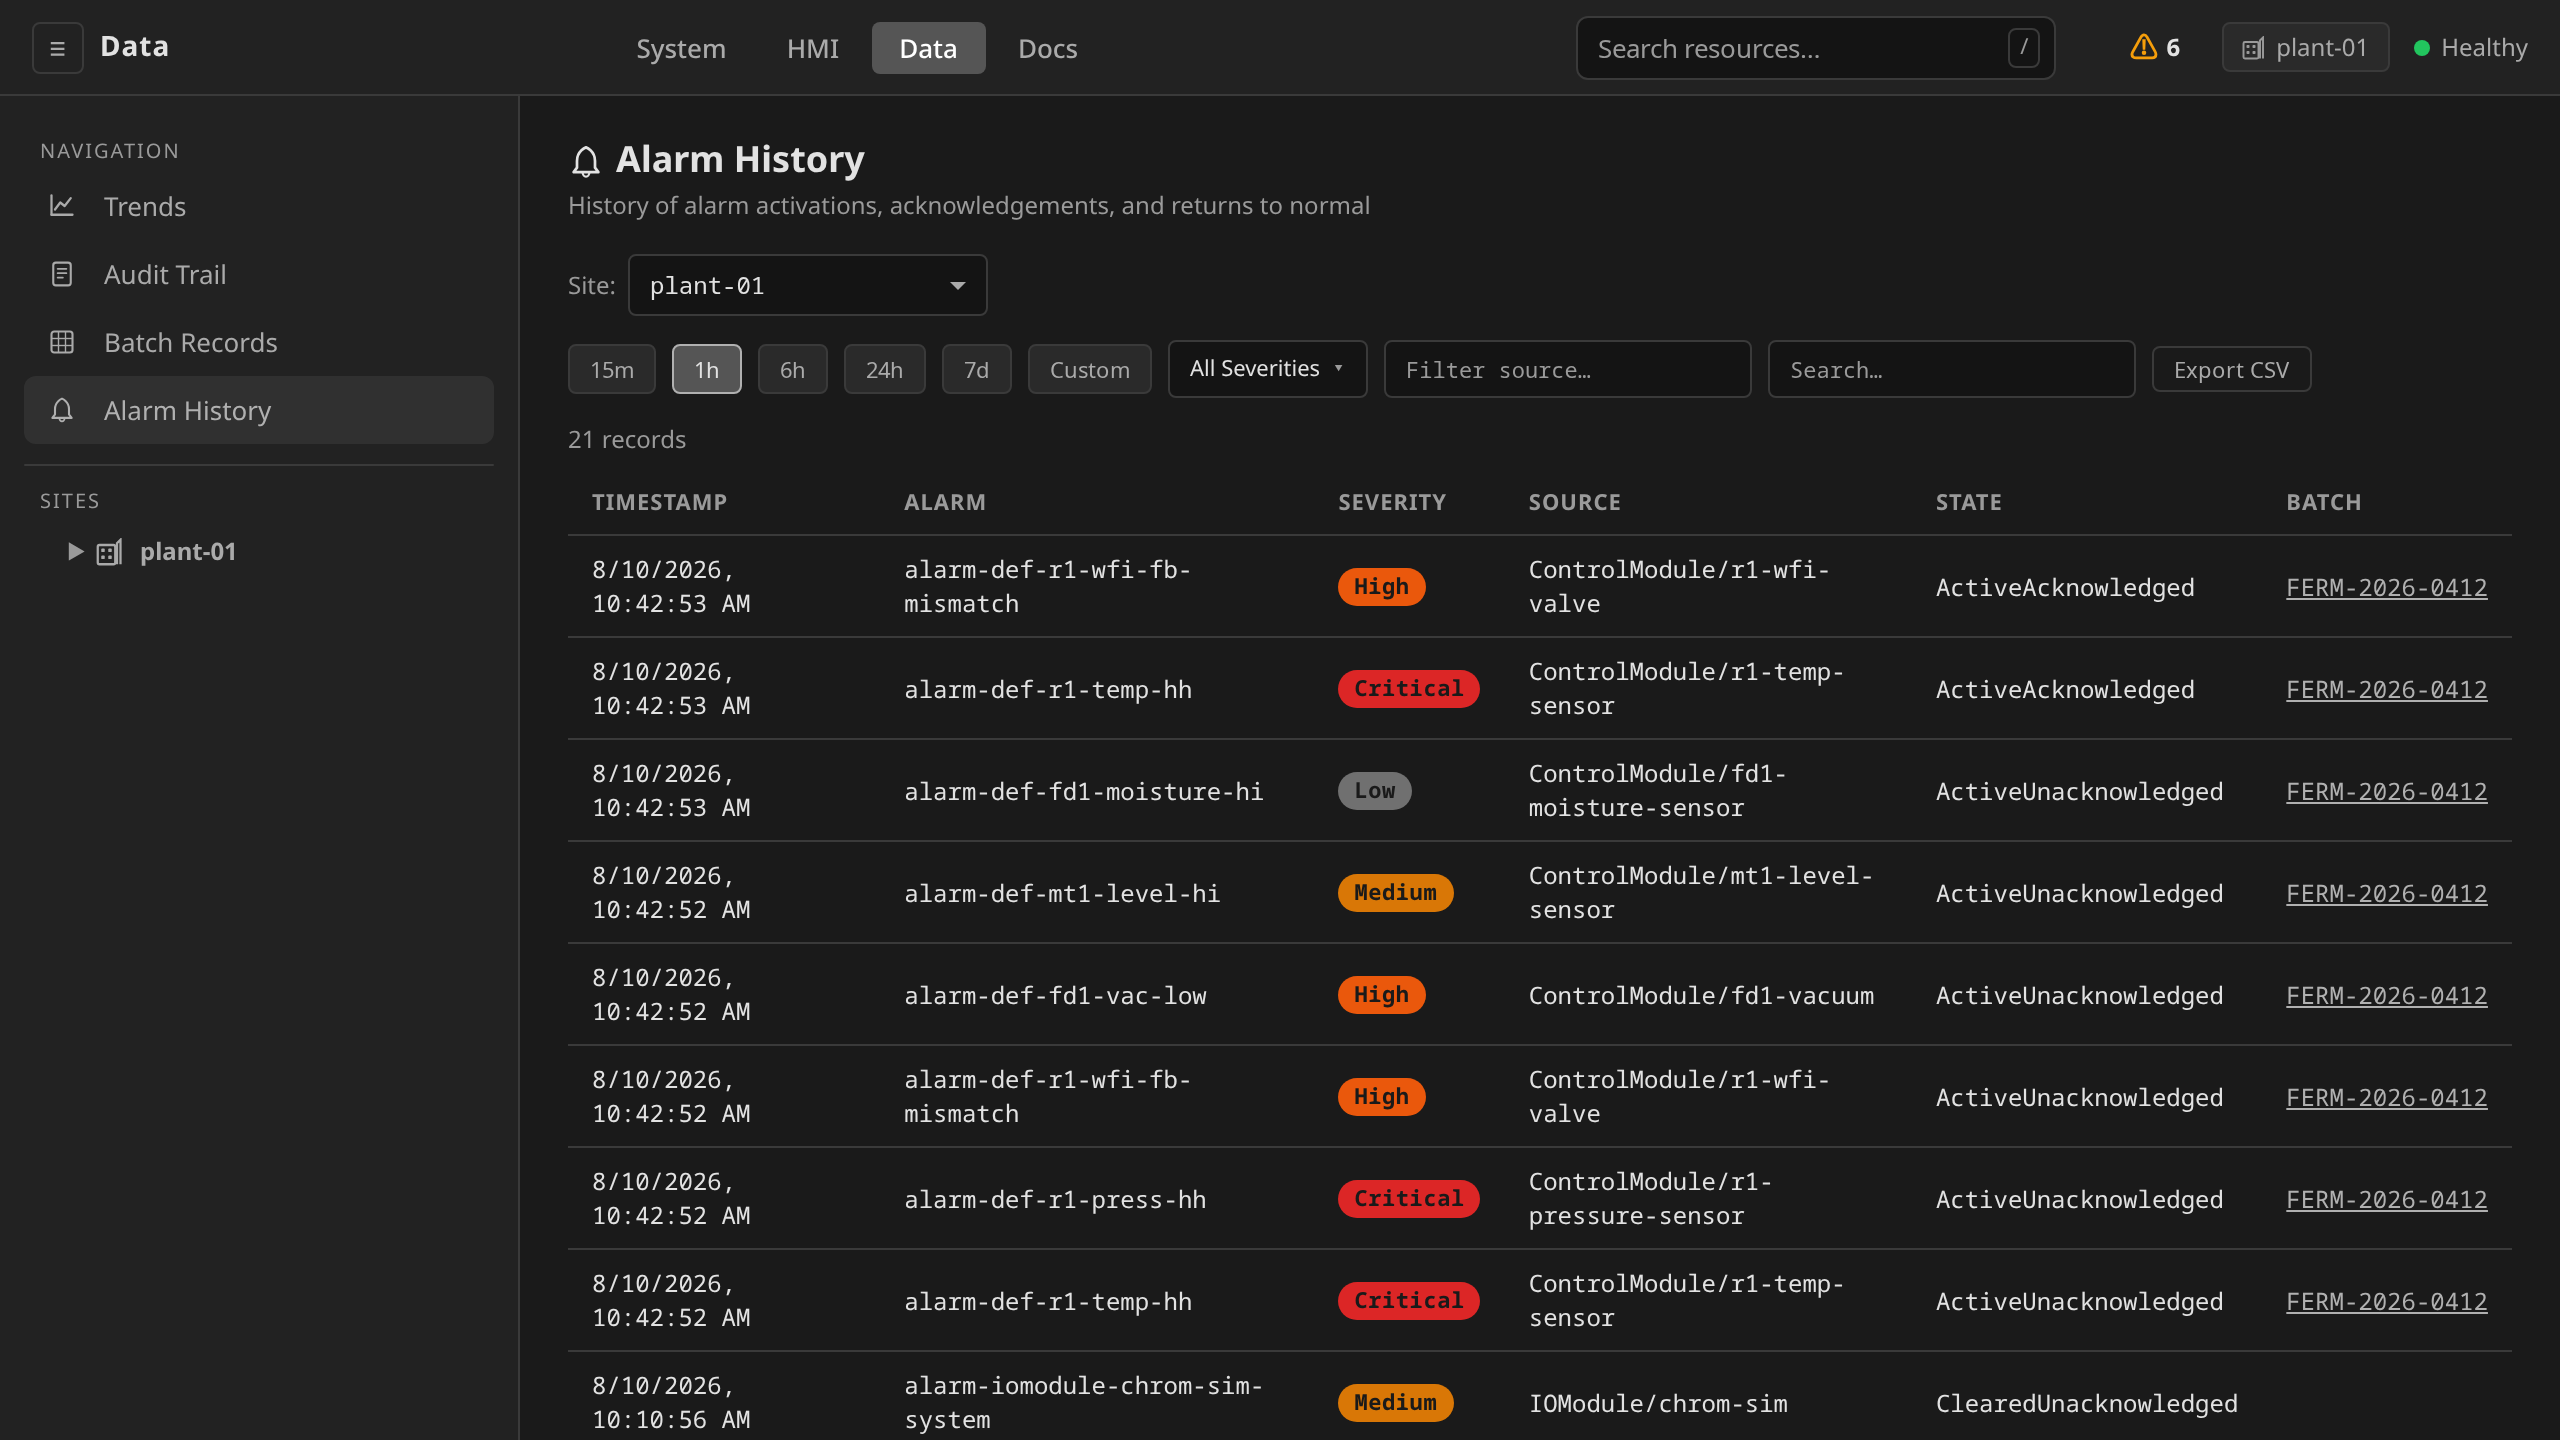Open batch link of alarm-def-mt1-level-hi row

[x=2386, y=894]
